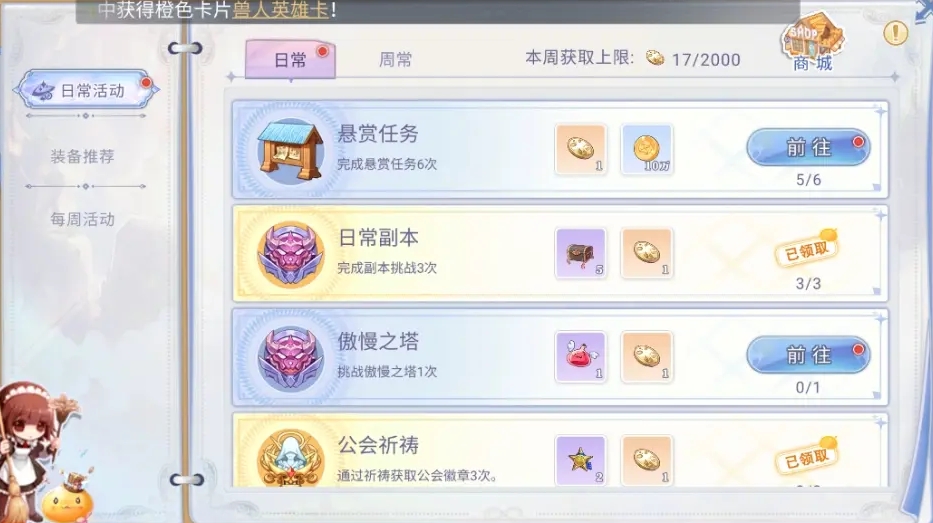Screen dimensions: 933x523
Task: View the star badge reward in 公会祈祷
Action: [x=581, y=460]
